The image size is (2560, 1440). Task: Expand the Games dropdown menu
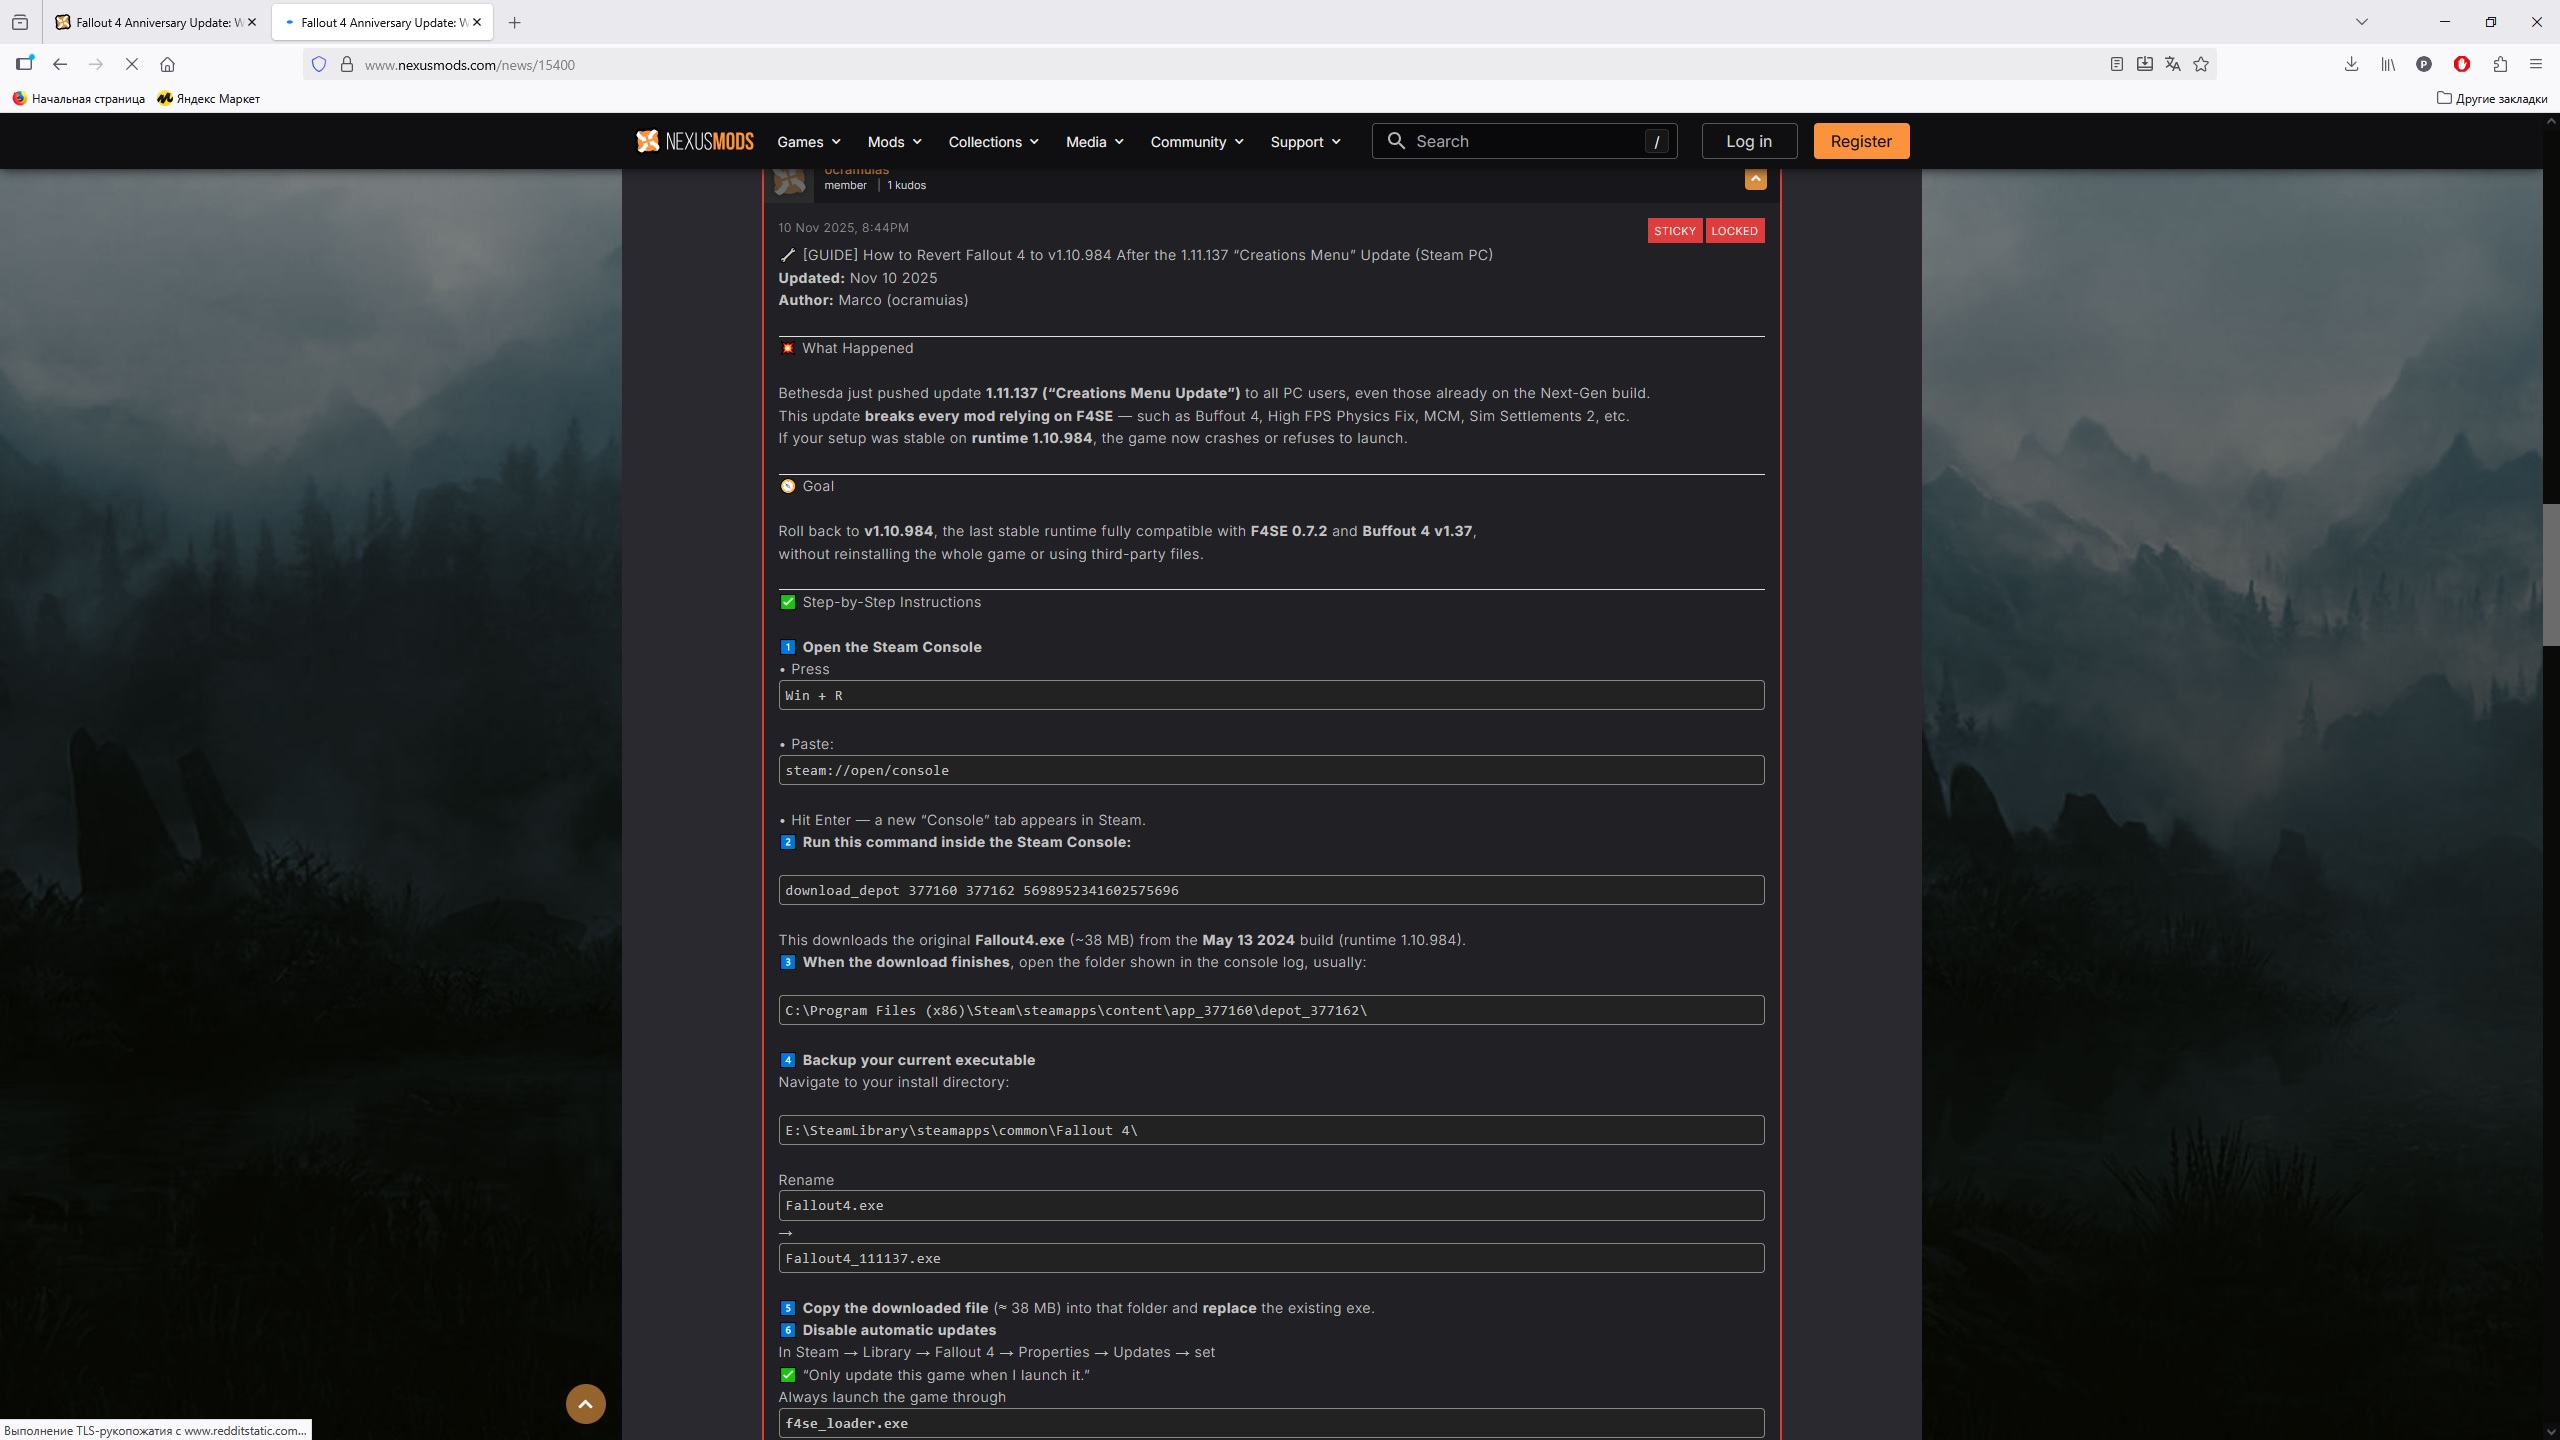(808, 142)
